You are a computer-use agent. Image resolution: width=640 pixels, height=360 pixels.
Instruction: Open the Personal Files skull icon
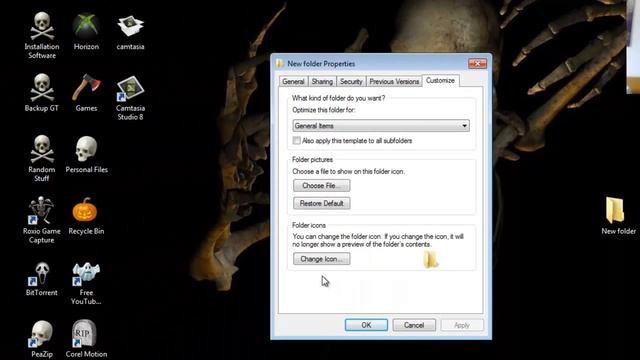coord(86,149)
